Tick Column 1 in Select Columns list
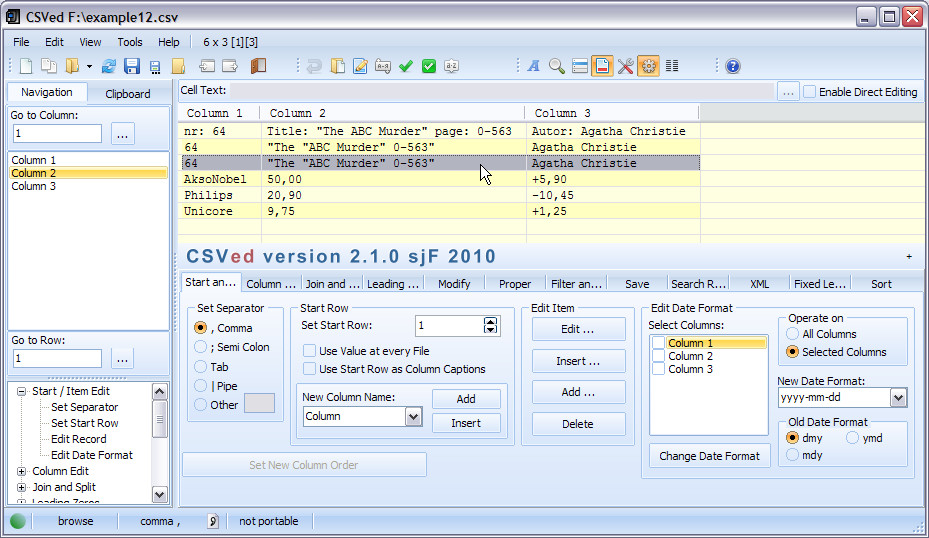This screenshot has width=929, height=538. point(658,343)
